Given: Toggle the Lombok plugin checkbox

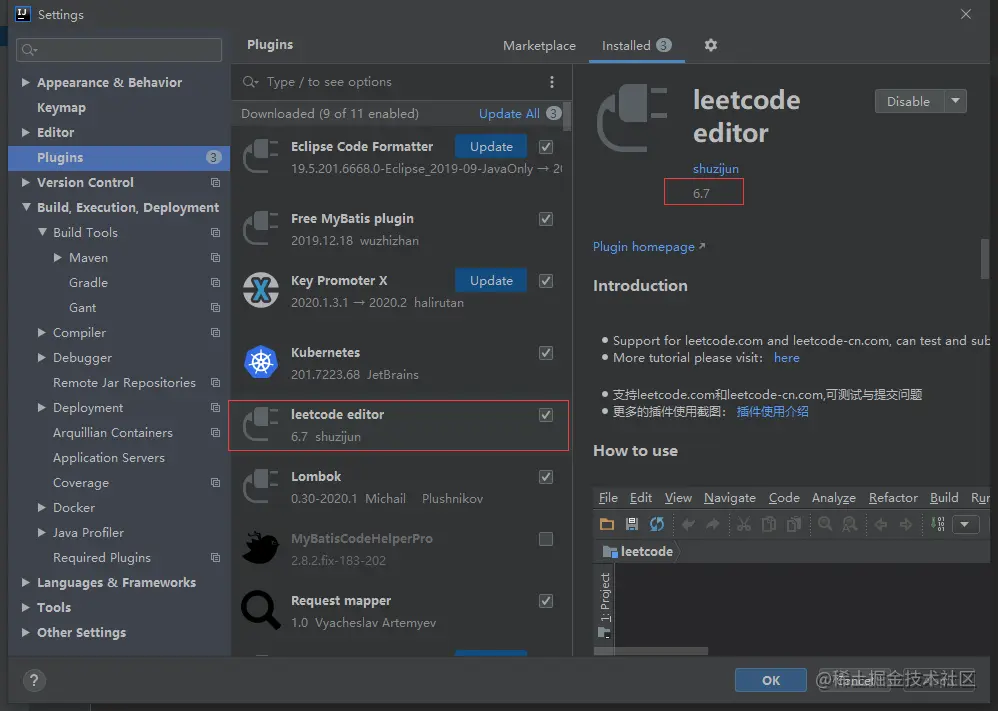Looking at the screenshot, I should [x=545, y=477].
